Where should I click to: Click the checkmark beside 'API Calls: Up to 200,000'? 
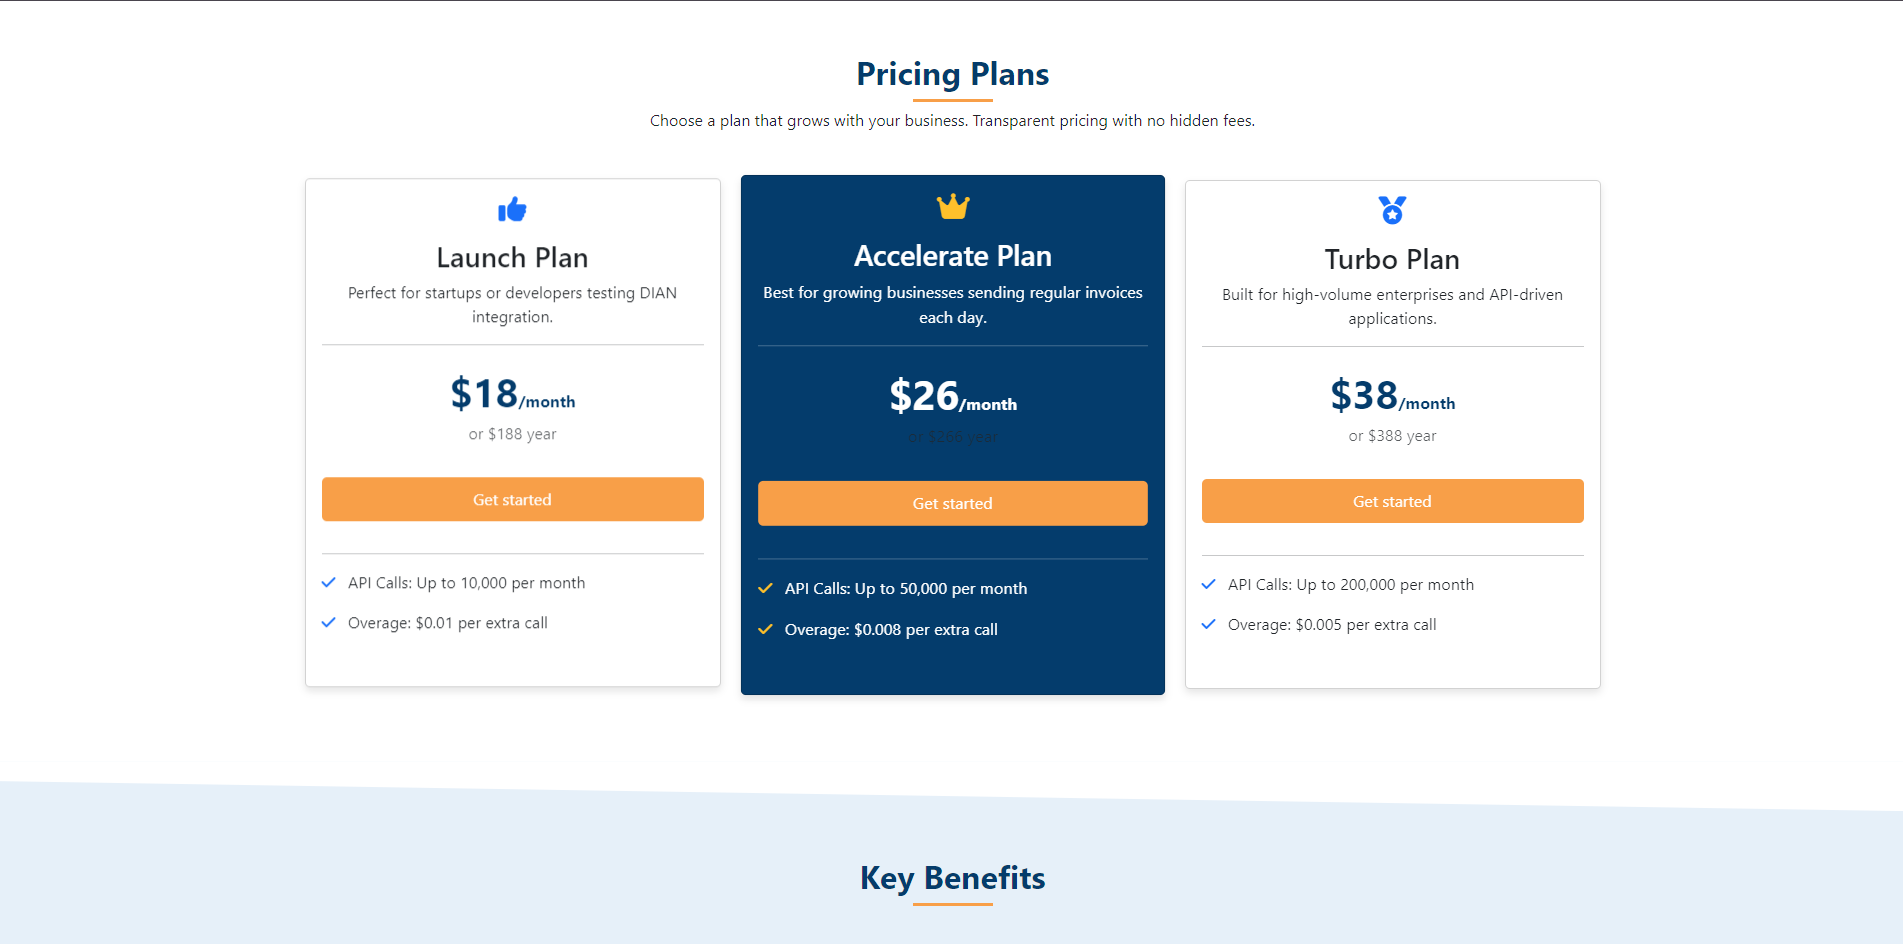(x=1208, y=584)
